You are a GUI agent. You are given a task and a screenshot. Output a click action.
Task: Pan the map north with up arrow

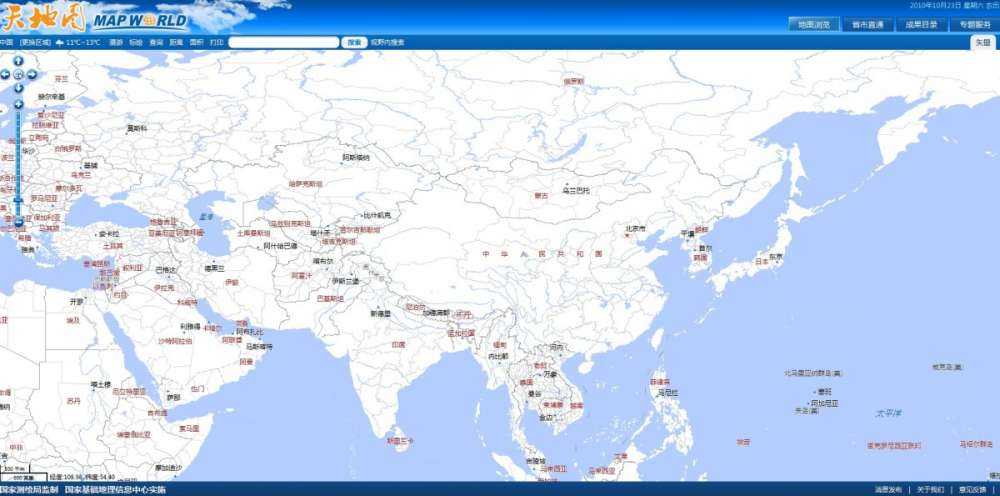click(18, 60)
